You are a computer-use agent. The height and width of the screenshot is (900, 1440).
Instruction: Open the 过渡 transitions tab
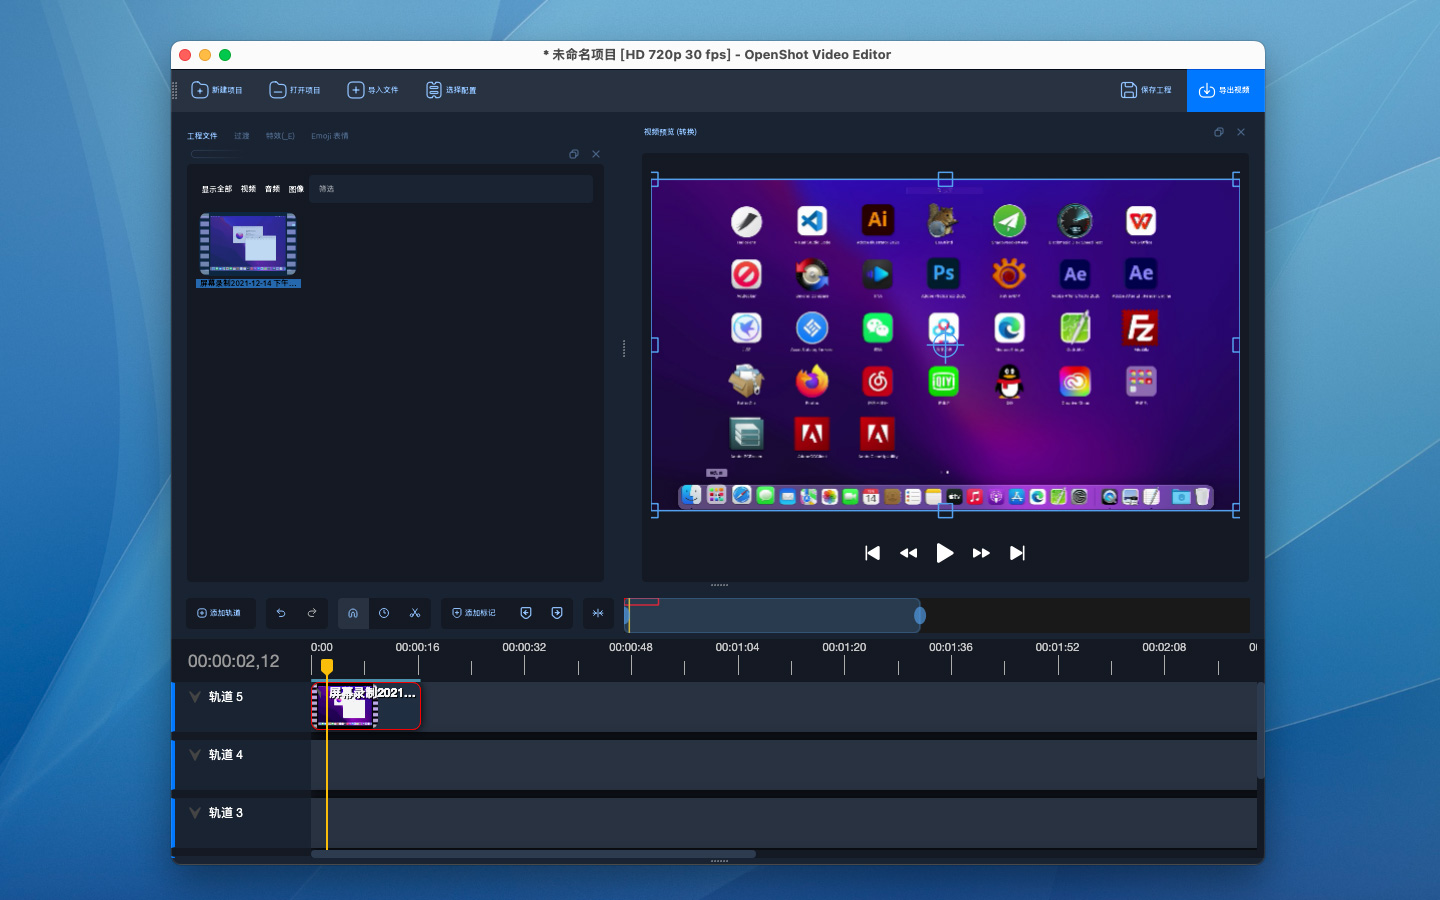pos(242,136)
